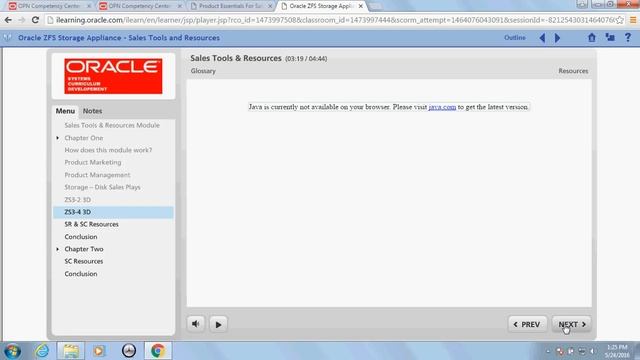Mute the audio with the speaker button
Screen dimensions: 640x360
(196, 324)
